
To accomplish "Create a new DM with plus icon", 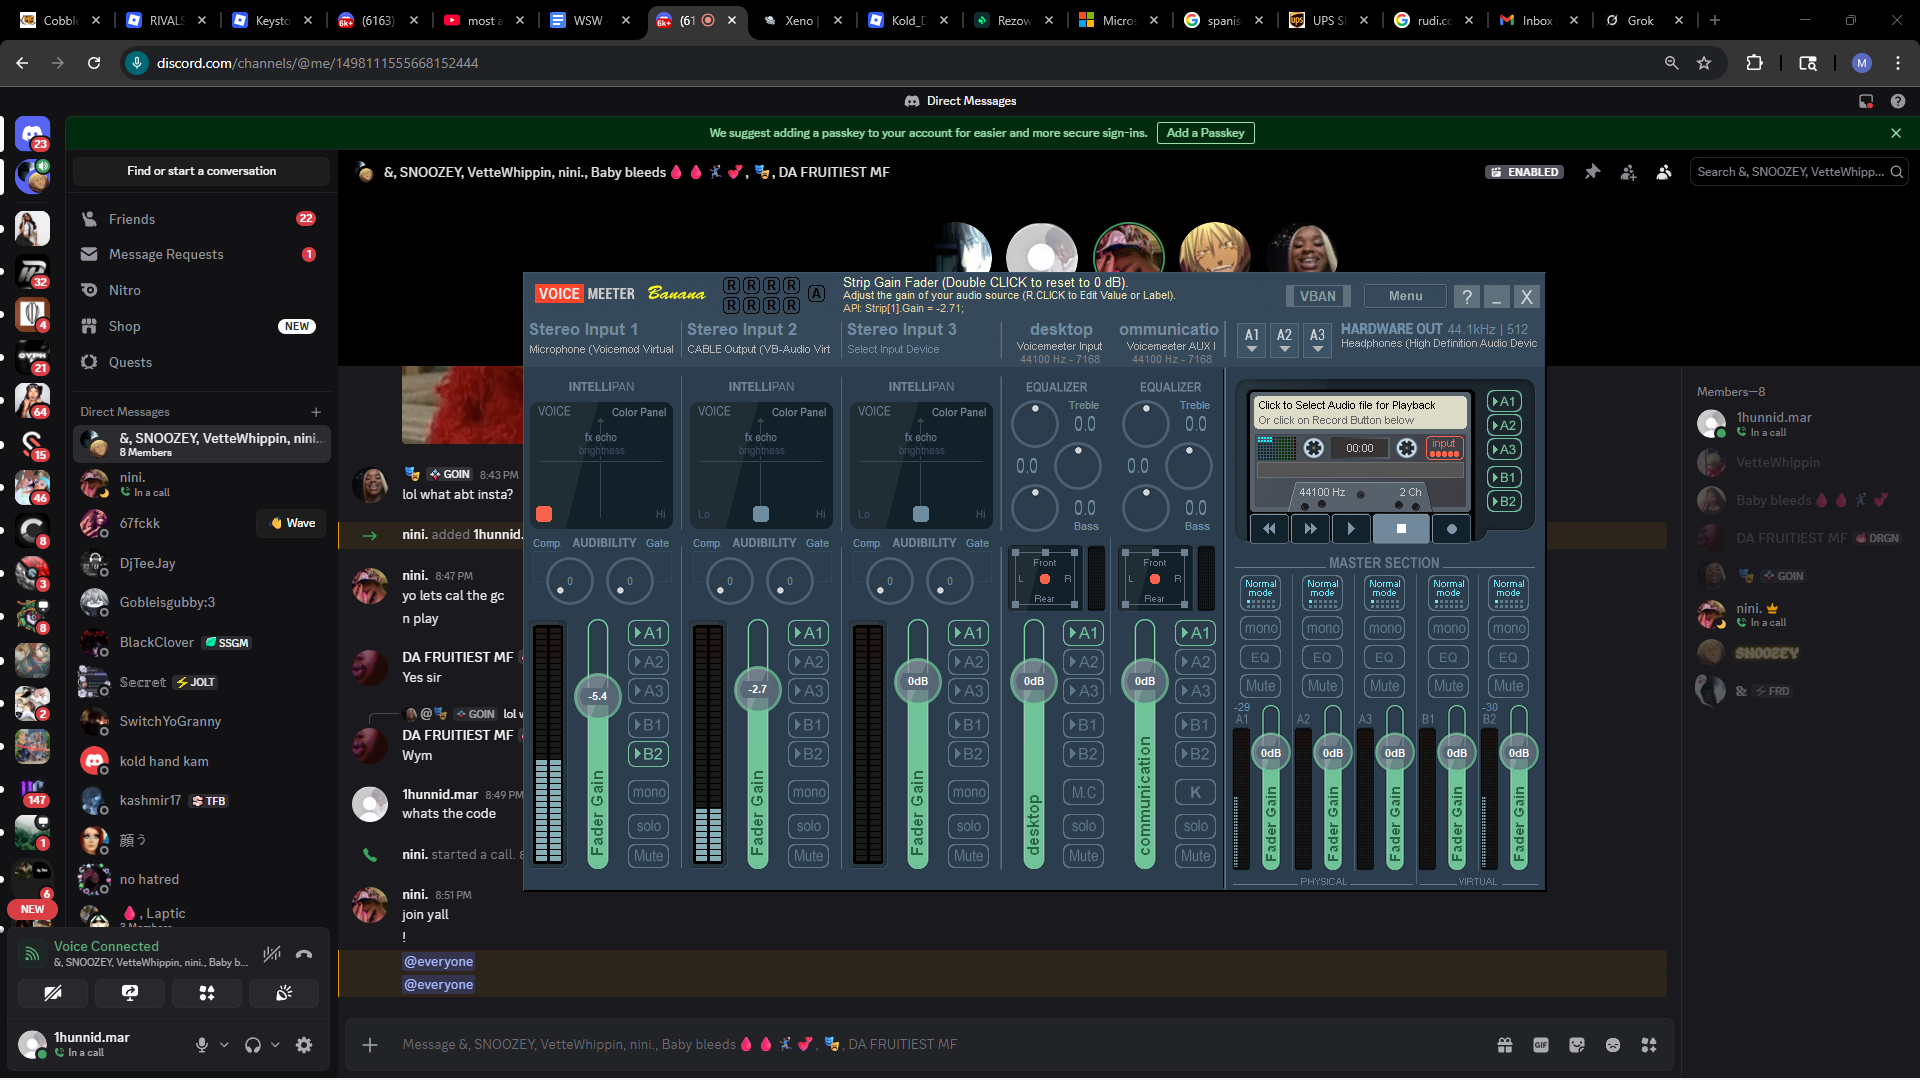I will (x=316, y=412).
